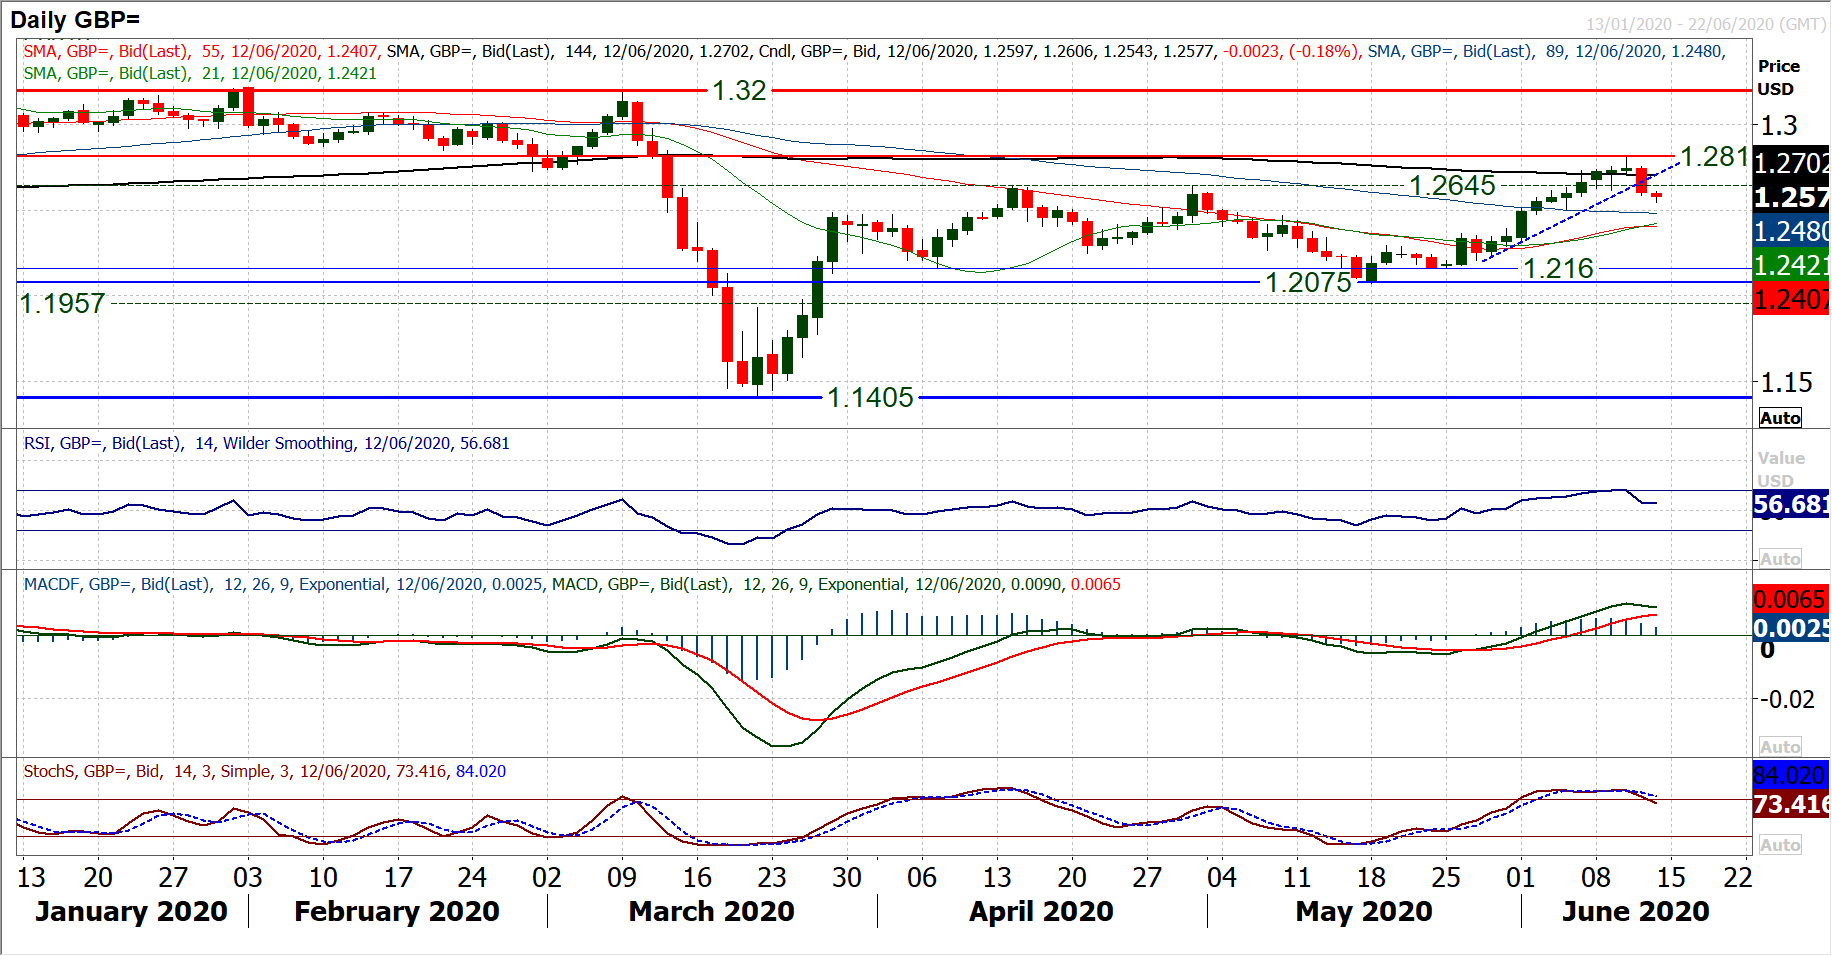Open the StochS indicator legend text
Screen dimensions: 1832x956
pyautogui.click(x=264, y=771)
